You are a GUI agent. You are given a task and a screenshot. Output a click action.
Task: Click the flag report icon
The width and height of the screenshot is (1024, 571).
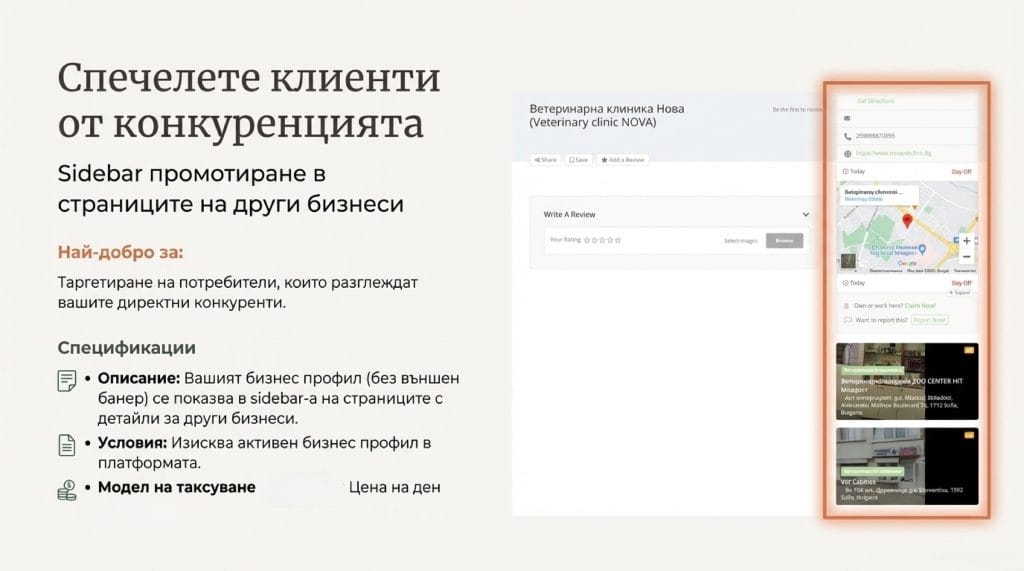click(x=848, y=320)
